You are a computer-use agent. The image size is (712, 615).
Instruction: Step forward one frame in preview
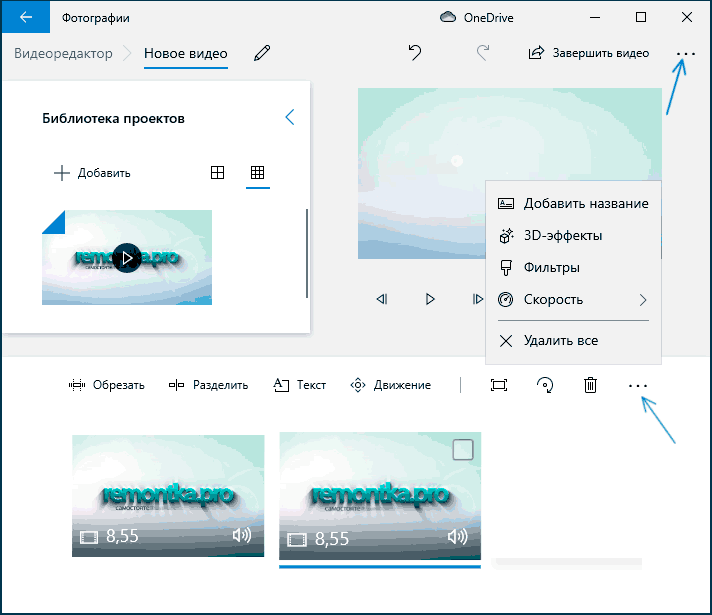click(x=477, y=299)
